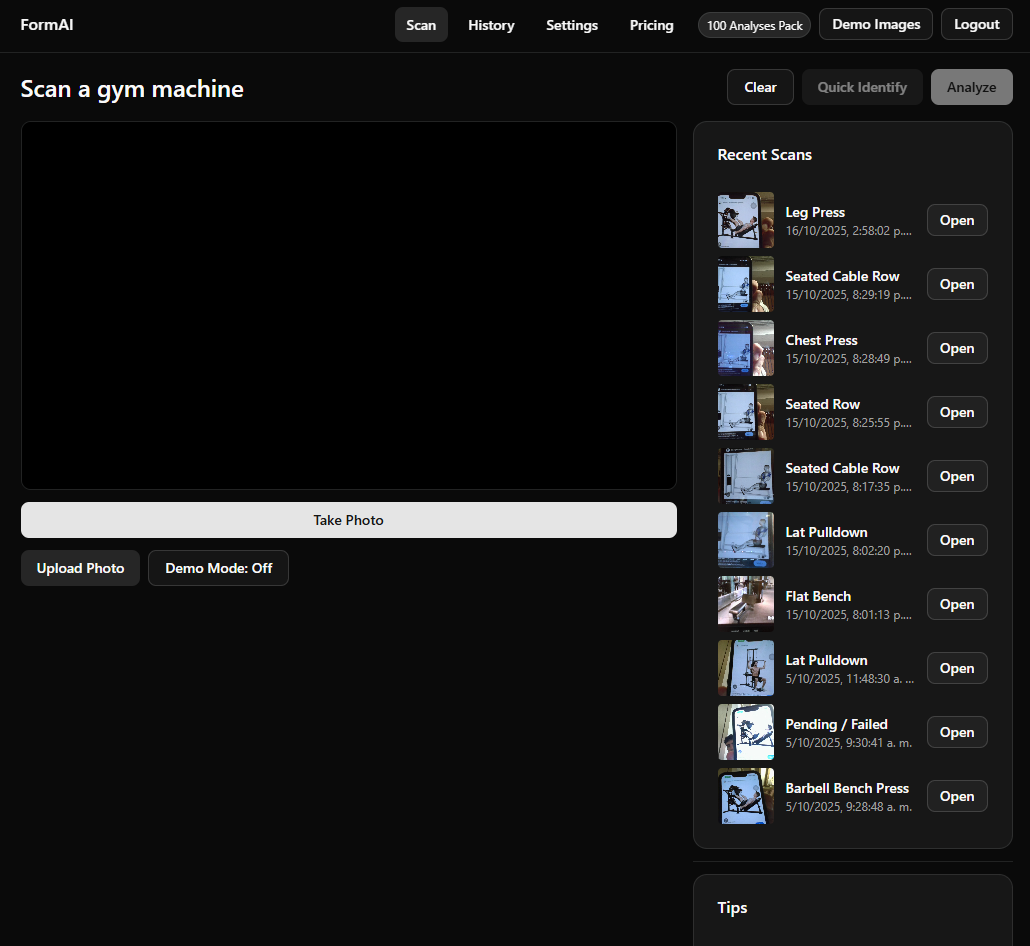Click the camera preview area

(349, 305)
